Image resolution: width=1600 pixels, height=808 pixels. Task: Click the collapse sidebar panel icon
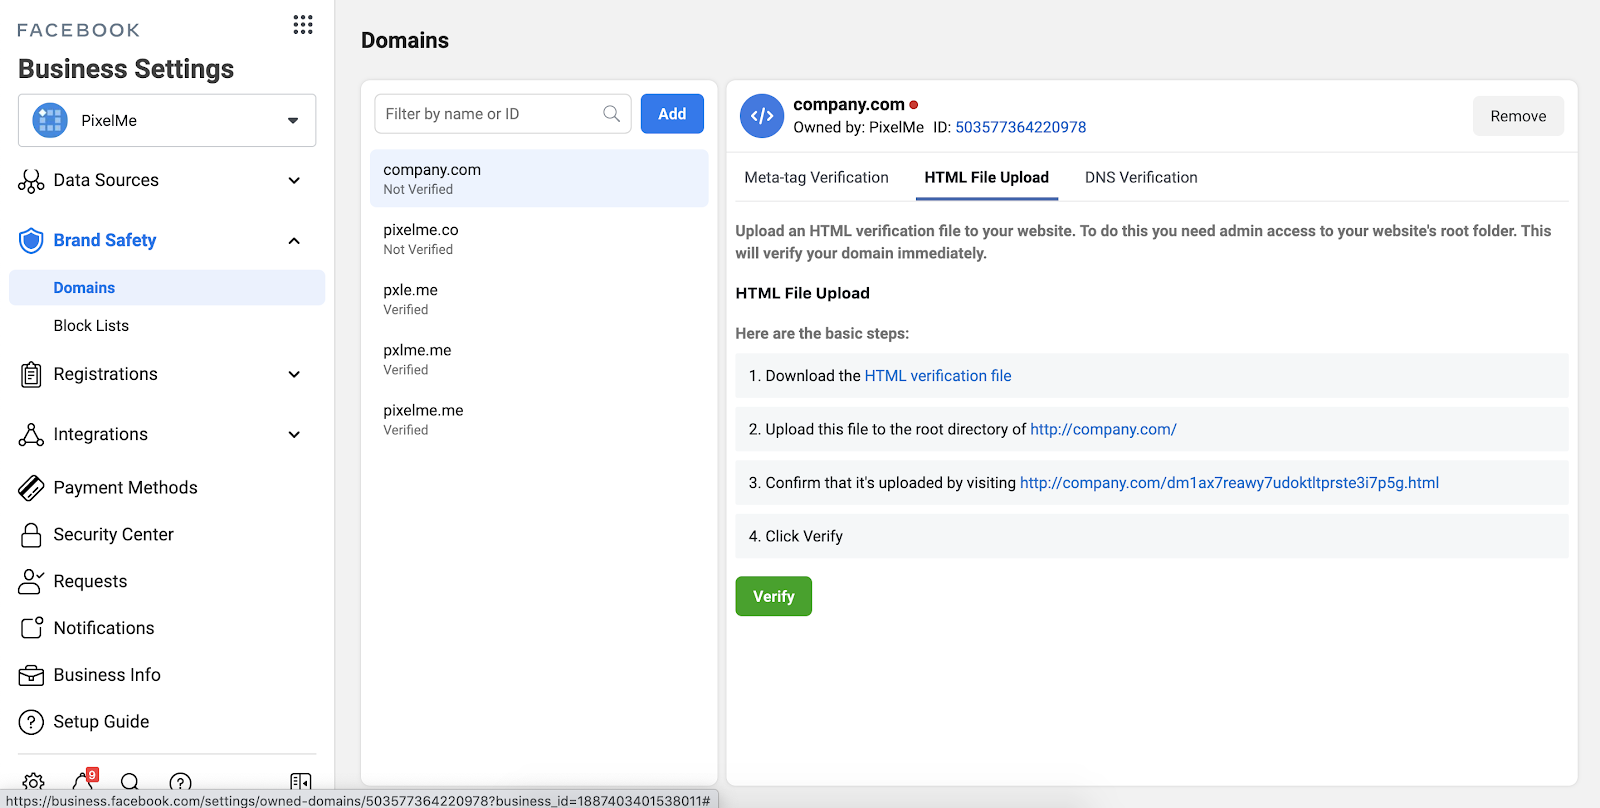click(x=300, y=781)
